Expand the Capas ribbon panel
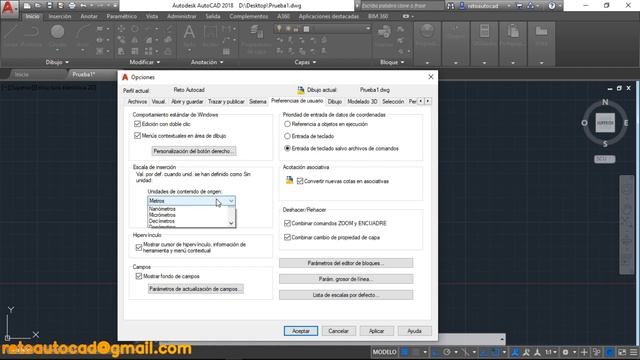This screenshot has height=360, width=640. click(x=305, y=62)
